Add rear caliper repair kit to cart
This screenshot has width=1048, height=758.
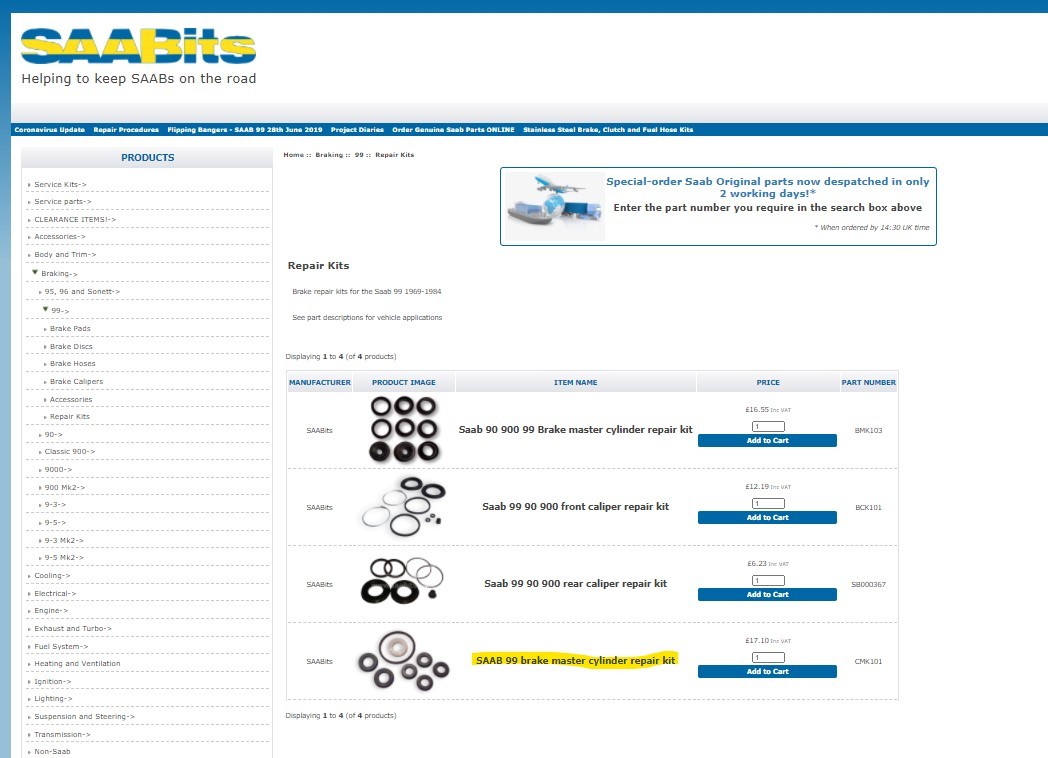[767, 594]
